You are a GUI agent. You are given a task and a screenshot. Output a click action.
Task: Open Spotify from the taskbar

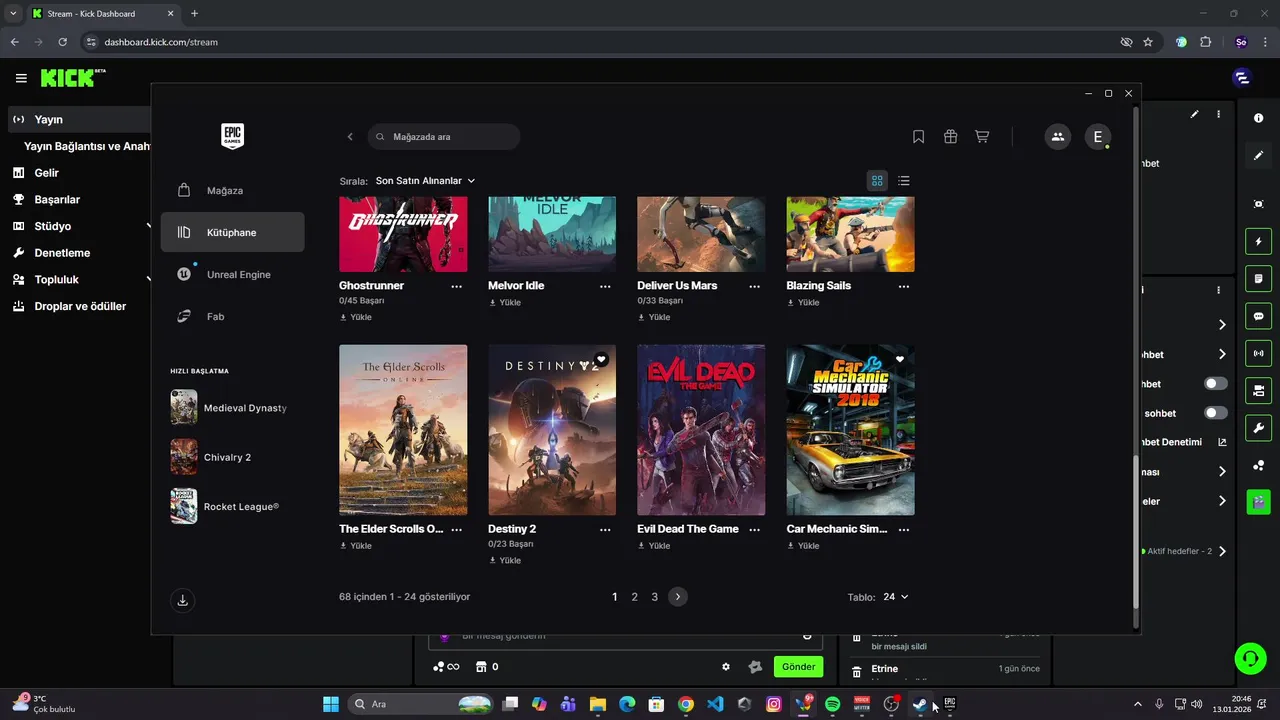(833, 704)
